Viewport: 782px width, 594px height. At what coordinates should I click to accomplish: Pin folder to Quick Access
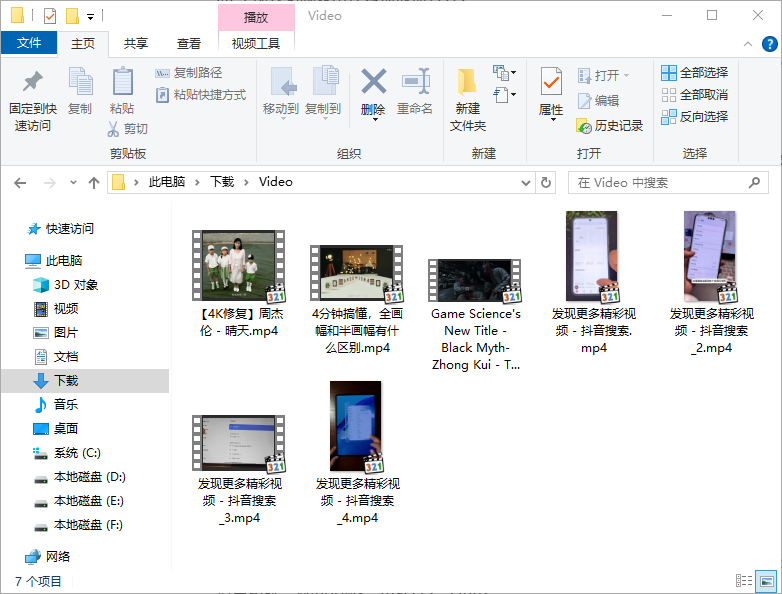pos(33,100)
